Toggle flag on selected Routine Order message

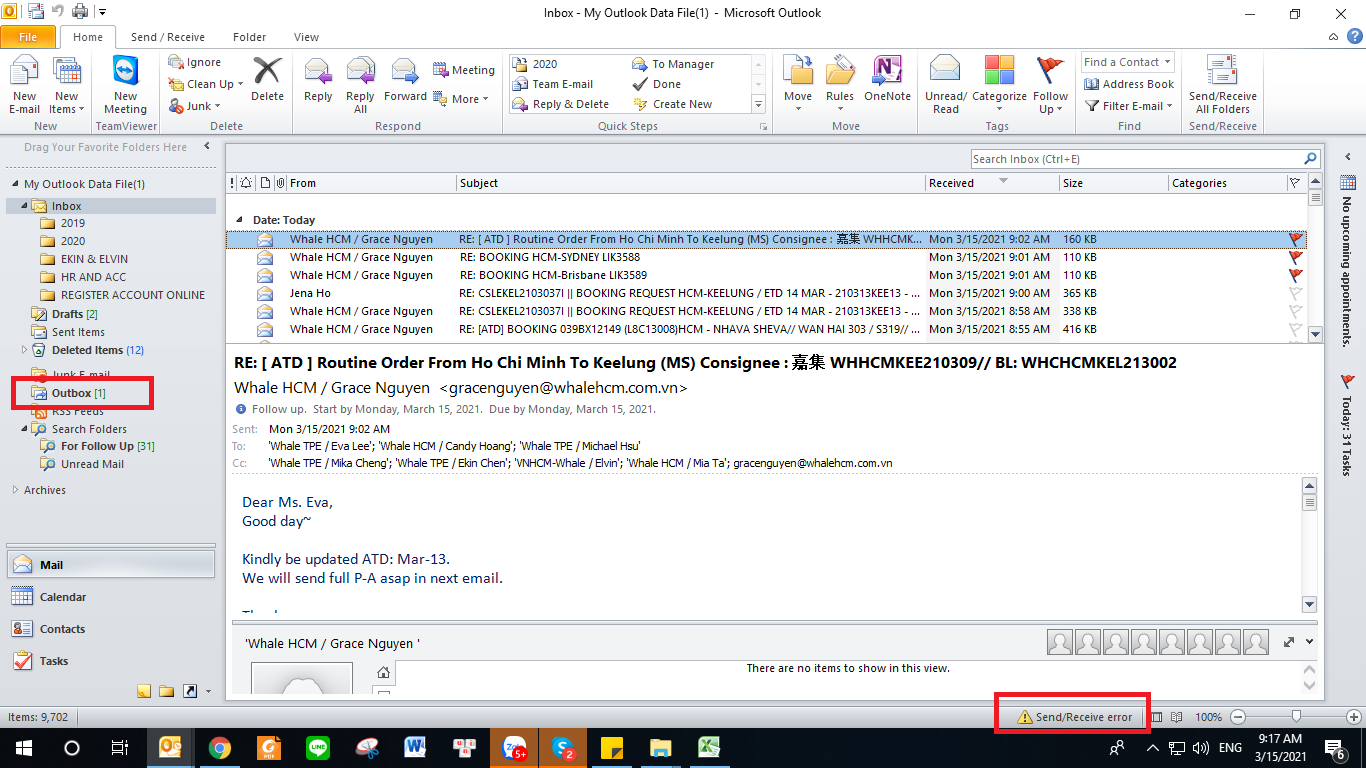1296,239
